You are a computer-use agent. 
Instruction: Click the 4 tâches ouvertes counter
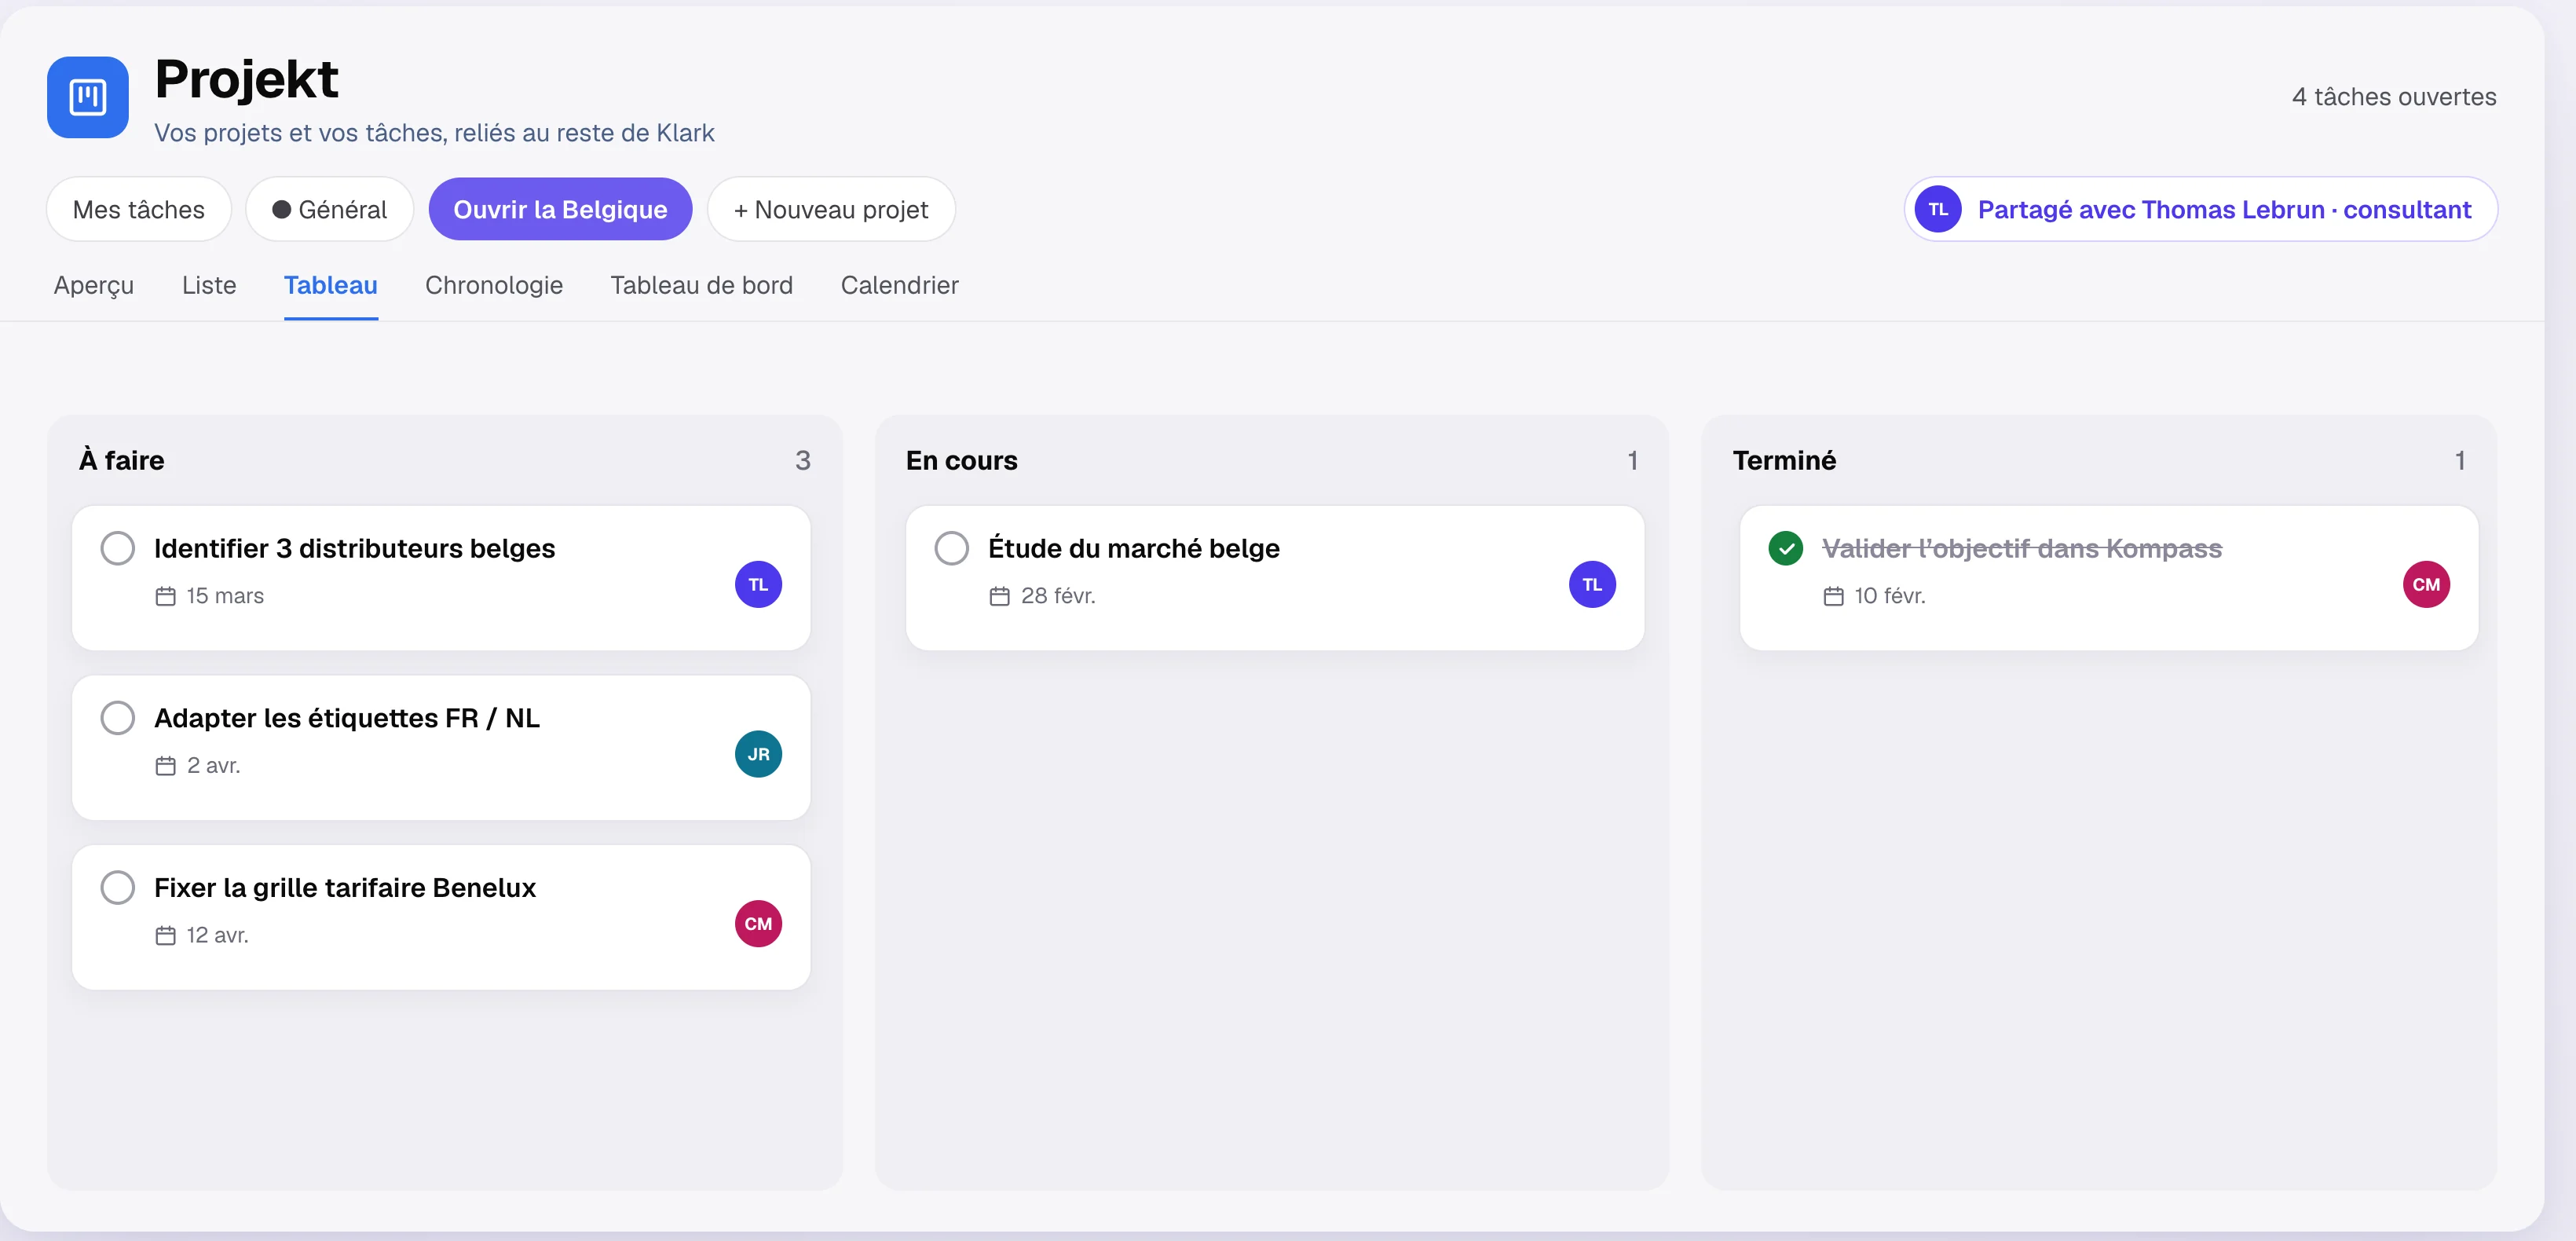(2394, 97)
